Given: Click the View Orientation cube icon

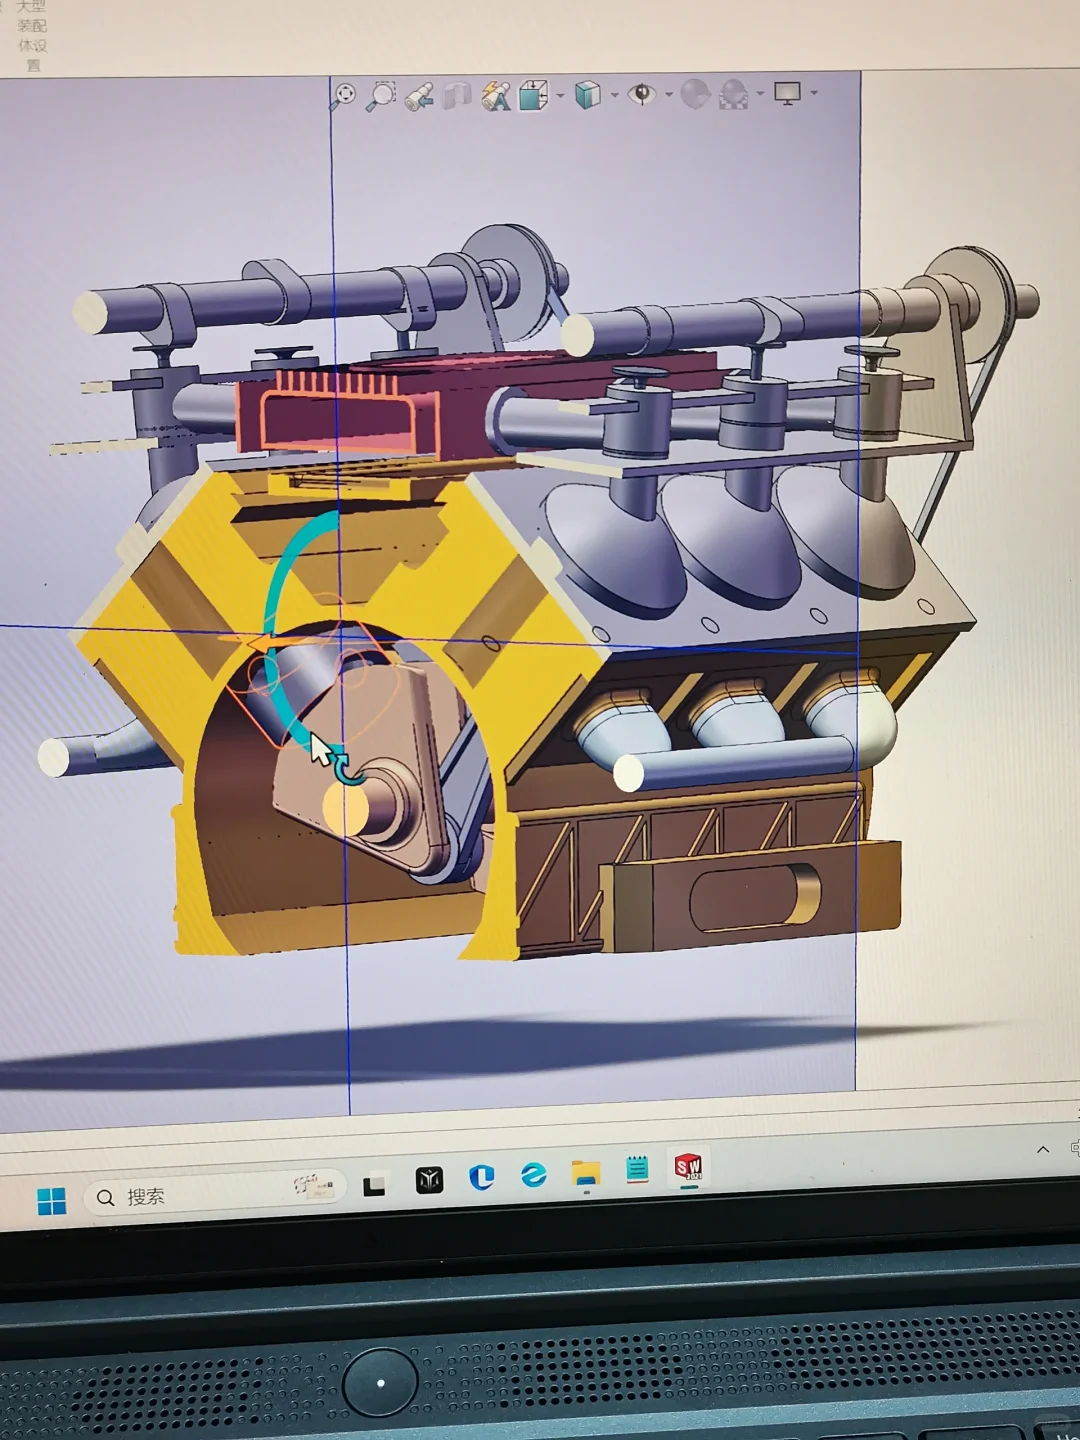Looking at the screenshot, I should tap(533, 95).
